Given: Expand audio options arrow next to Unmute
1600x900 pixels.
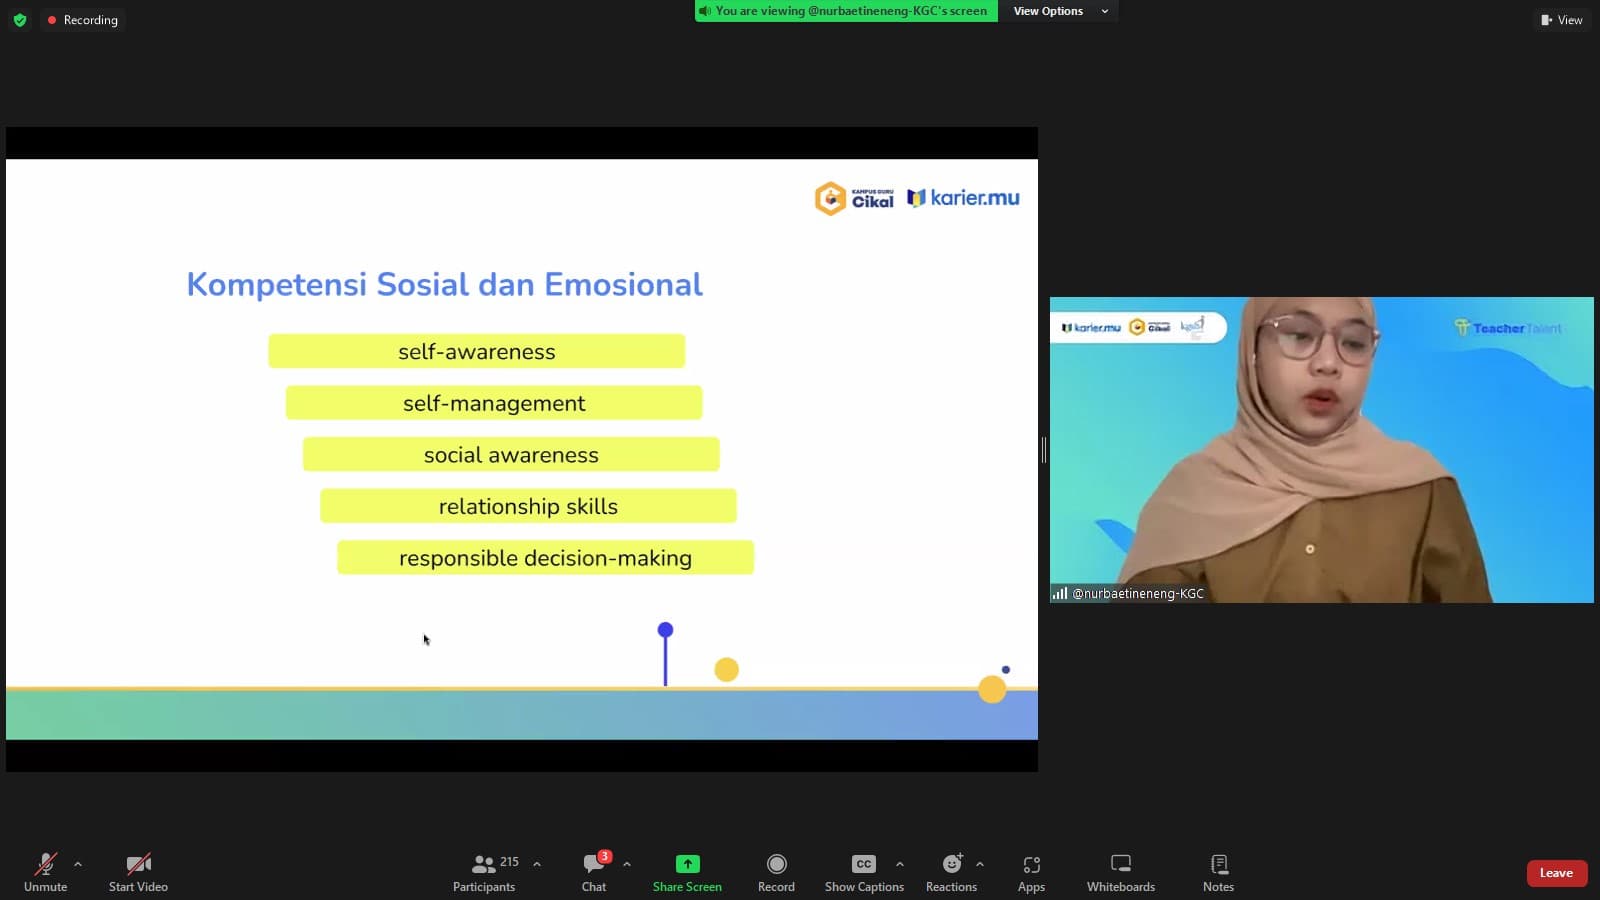Looking at the screenshot, I should (x=78, y=864).
